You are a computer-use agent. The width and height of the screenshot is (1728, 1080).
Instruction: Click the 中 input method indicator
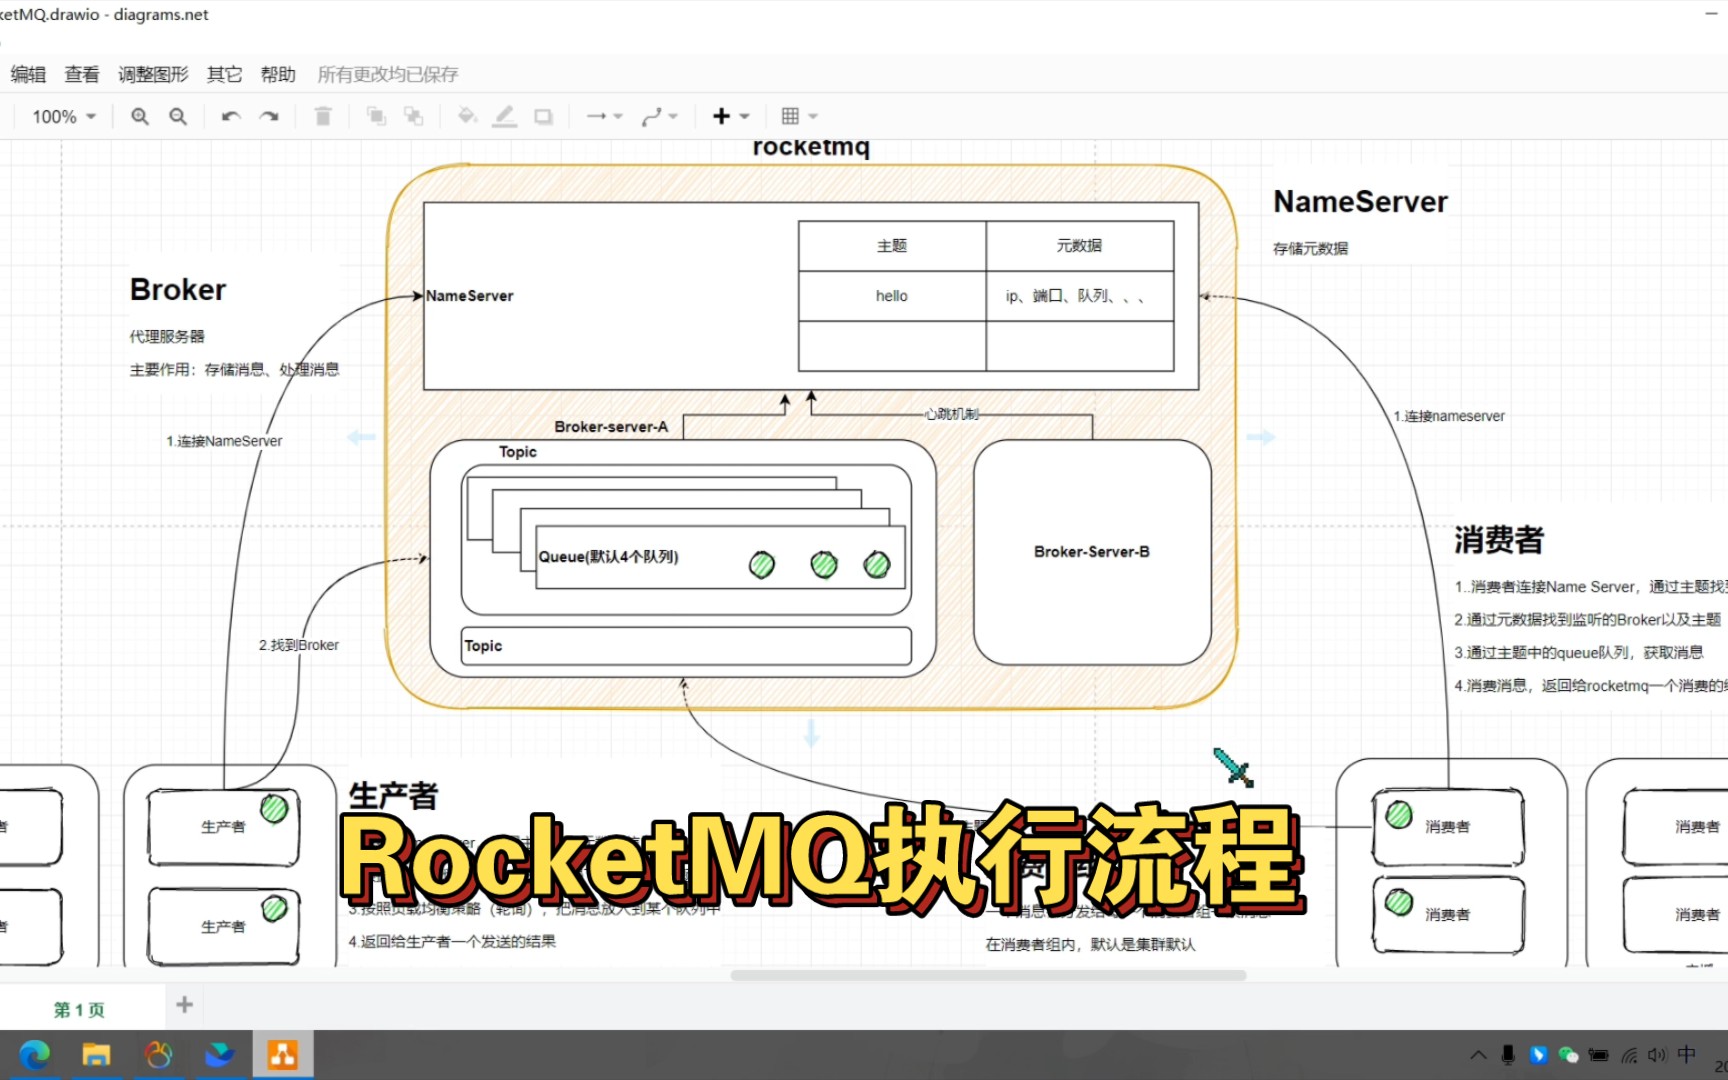pyautogui.click(x=1687, y=1054)
